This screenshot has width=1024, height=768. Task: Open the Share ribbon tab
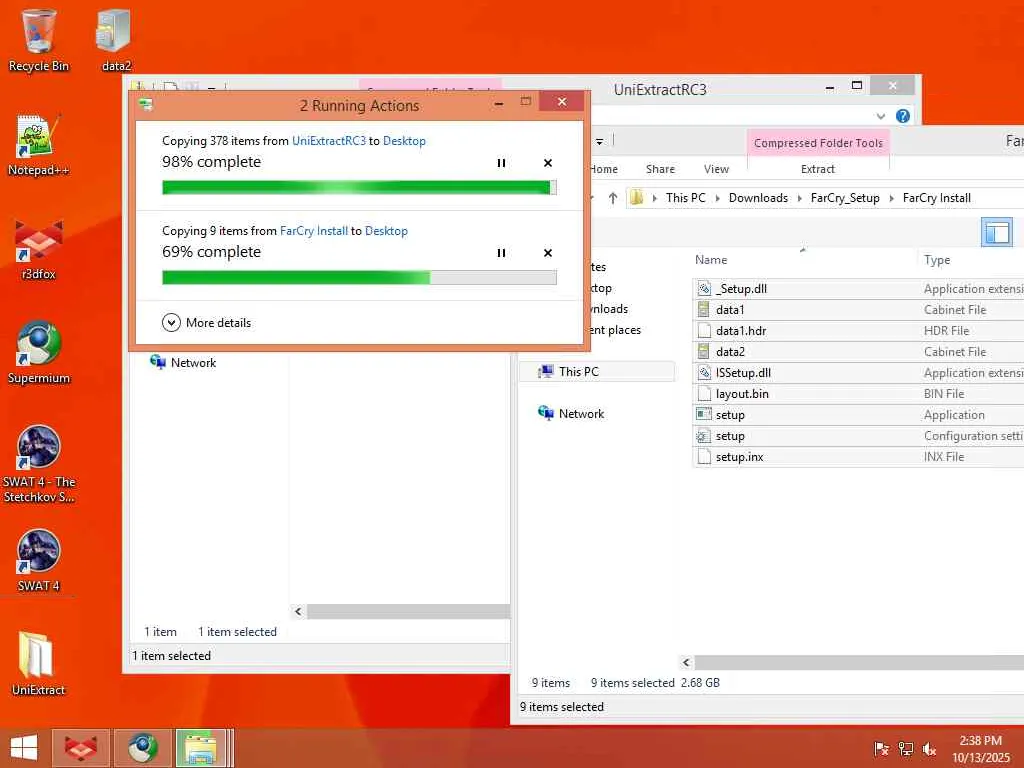pyautogui.click(x=660, y=169)
